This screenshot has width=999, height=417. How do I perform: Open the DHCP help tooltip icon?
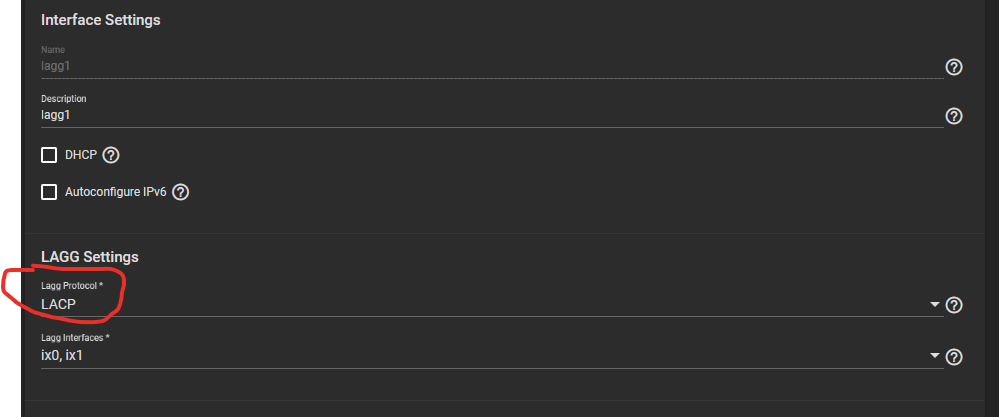[111, 155]
